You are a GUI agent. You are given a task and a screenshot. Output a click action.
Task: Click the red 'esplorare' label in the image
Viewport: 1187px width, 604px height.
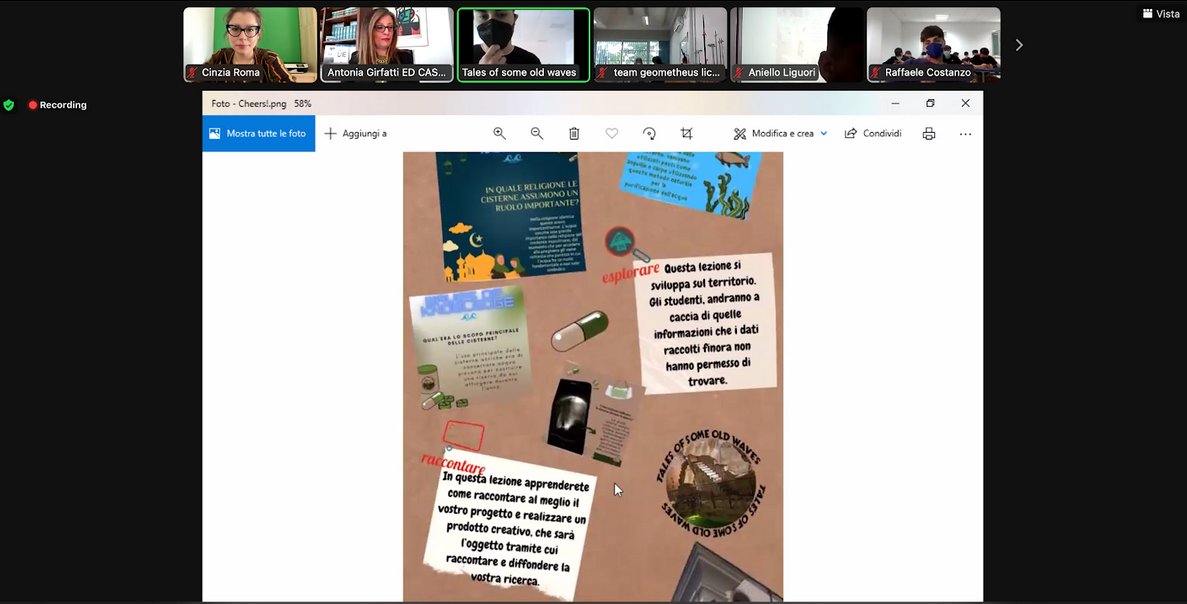[x=631, y=272]
